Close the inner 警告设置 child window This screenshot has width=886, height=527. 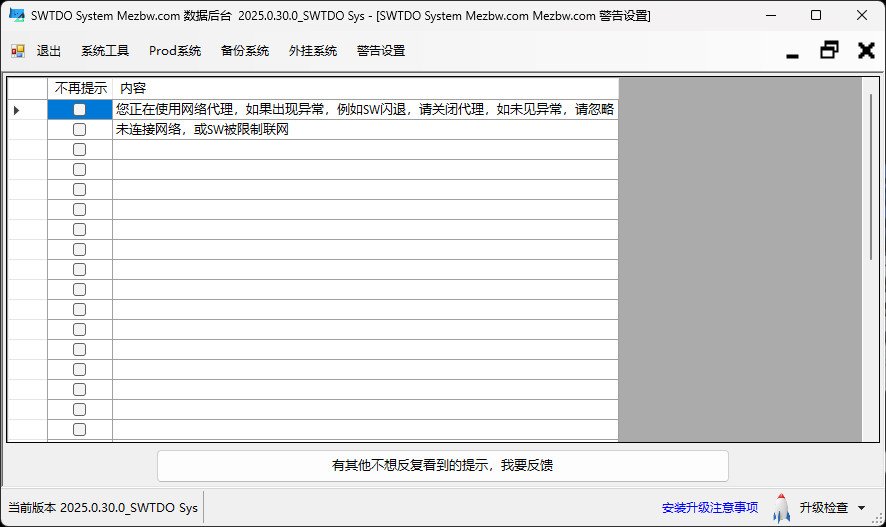pyautogui.click(x=866, y=51)
